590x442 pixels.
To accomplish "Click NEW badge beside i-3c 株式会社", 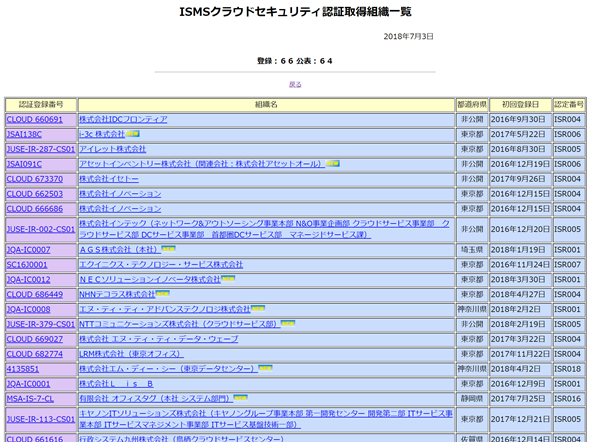I will (x=133, y=134).
